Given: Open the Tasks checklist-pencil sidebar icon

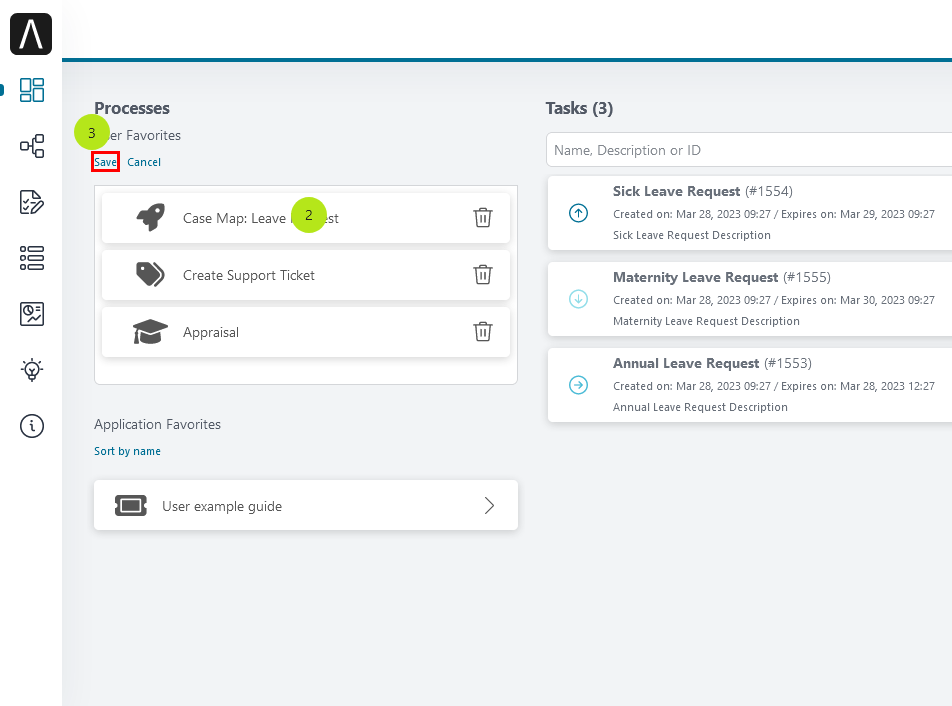Looking at the screenshot, I should tap(32, 202).
